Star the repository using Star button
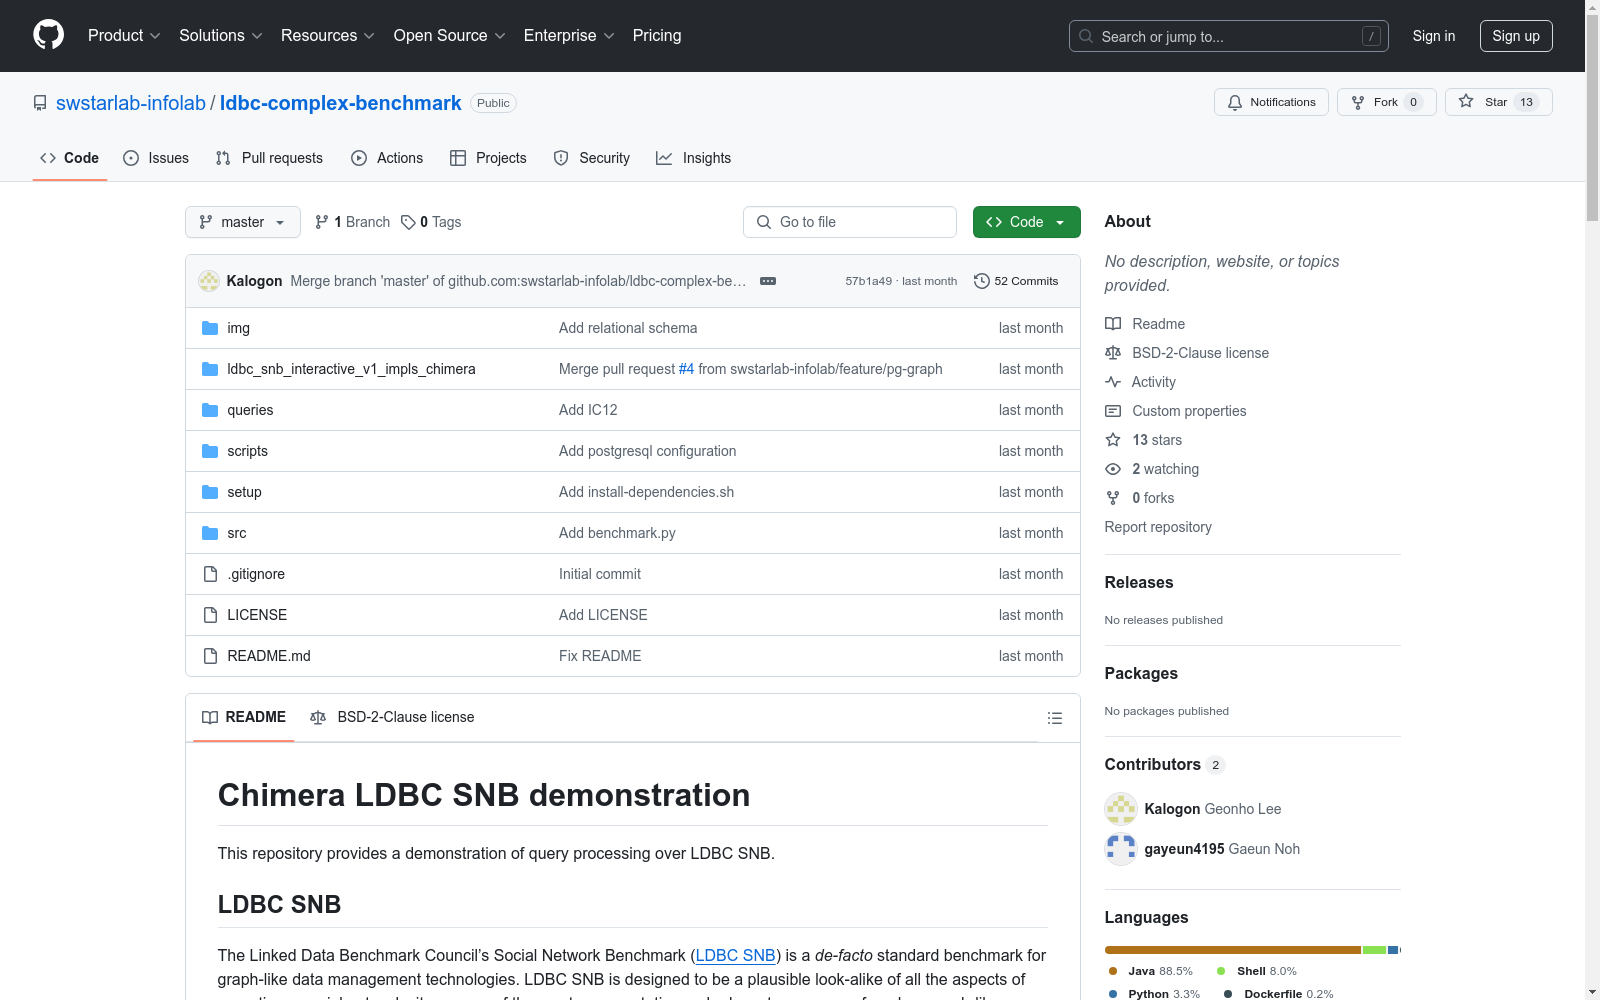 [x=1498, y=102]
